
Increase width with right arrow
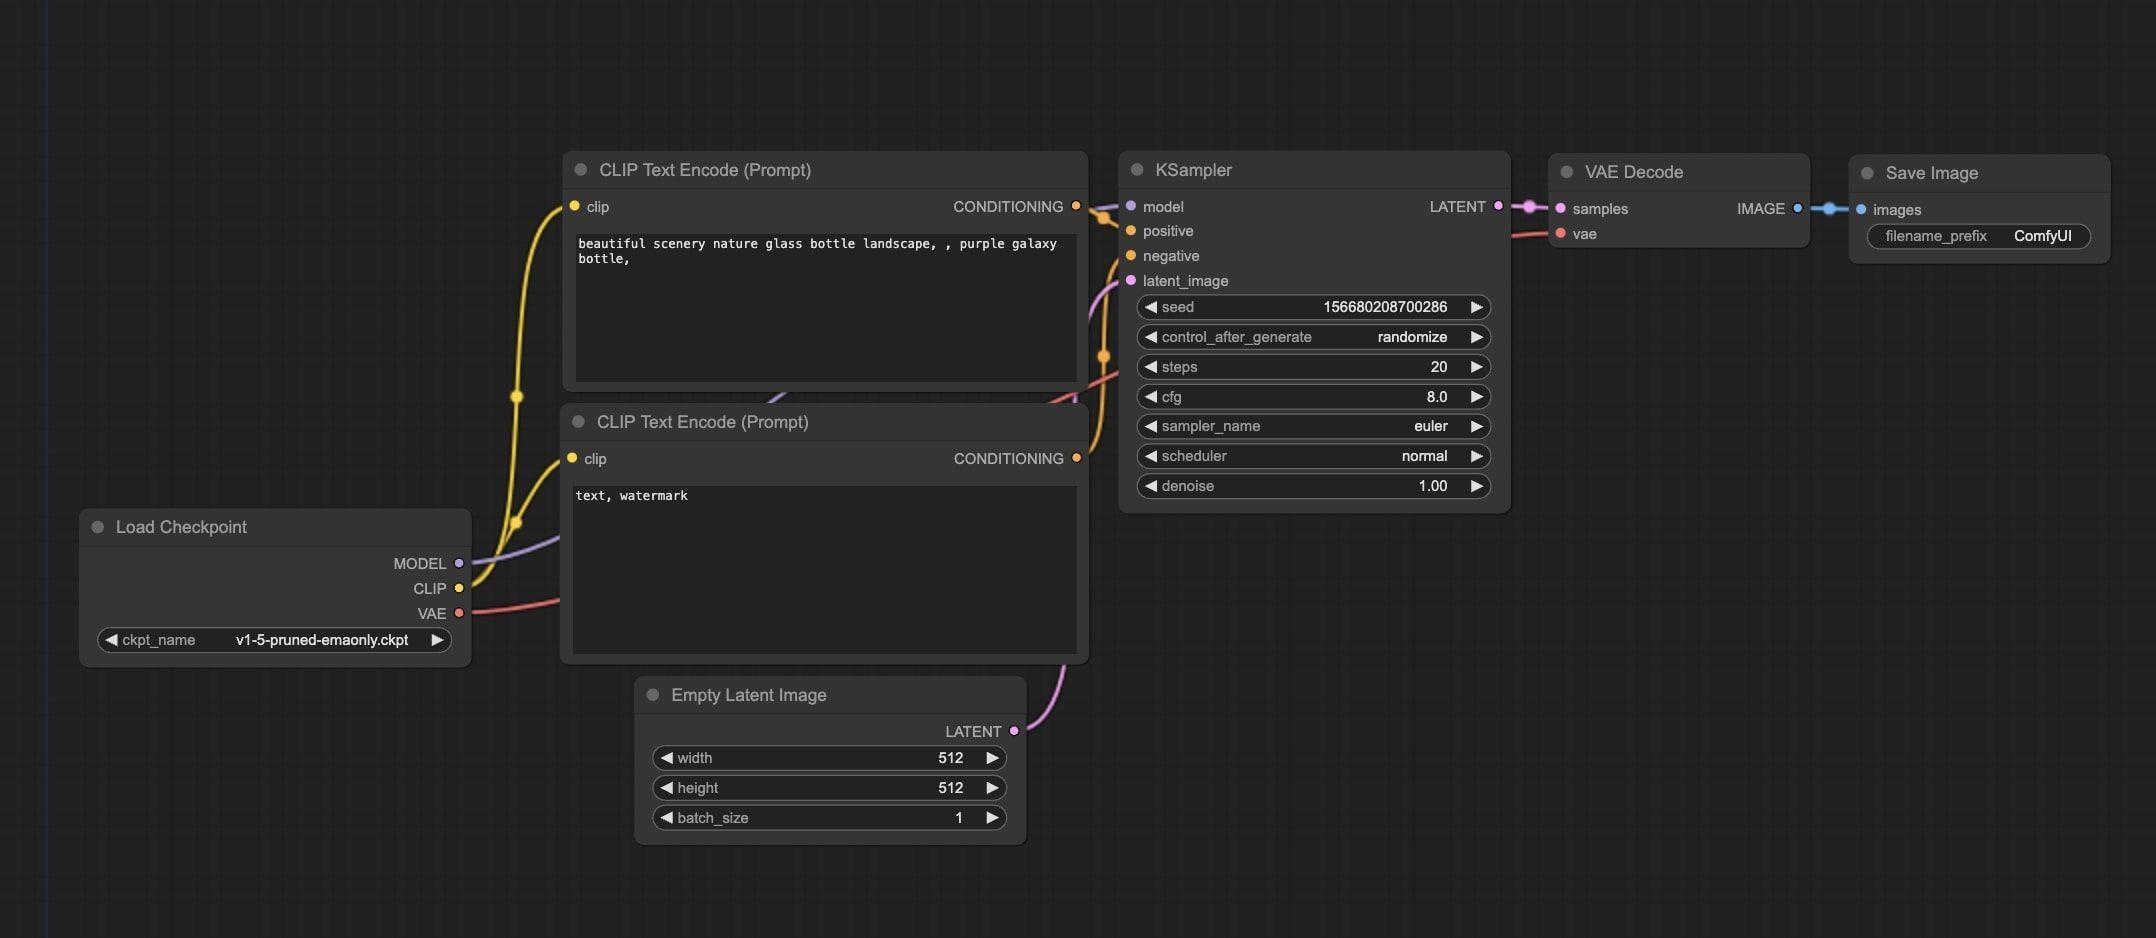click(992, 758)
